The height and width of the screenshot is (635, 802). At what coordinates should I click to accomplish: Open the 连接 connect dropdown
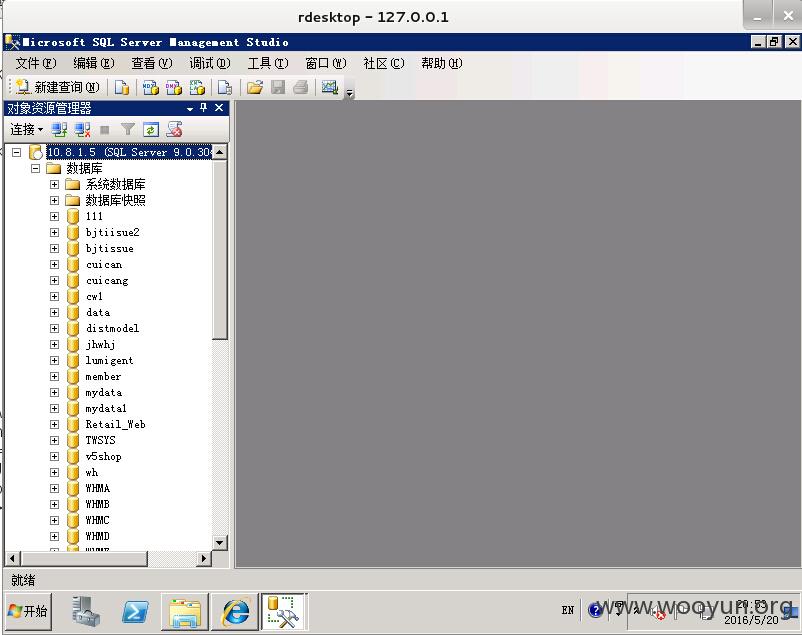click(x=27, y=129)
